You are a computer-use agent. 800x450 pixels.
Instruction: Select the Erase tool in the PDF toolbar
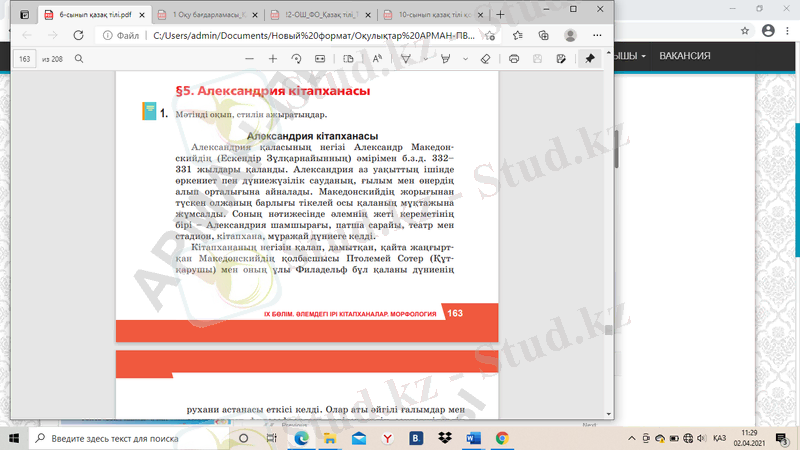pos(484,59)
